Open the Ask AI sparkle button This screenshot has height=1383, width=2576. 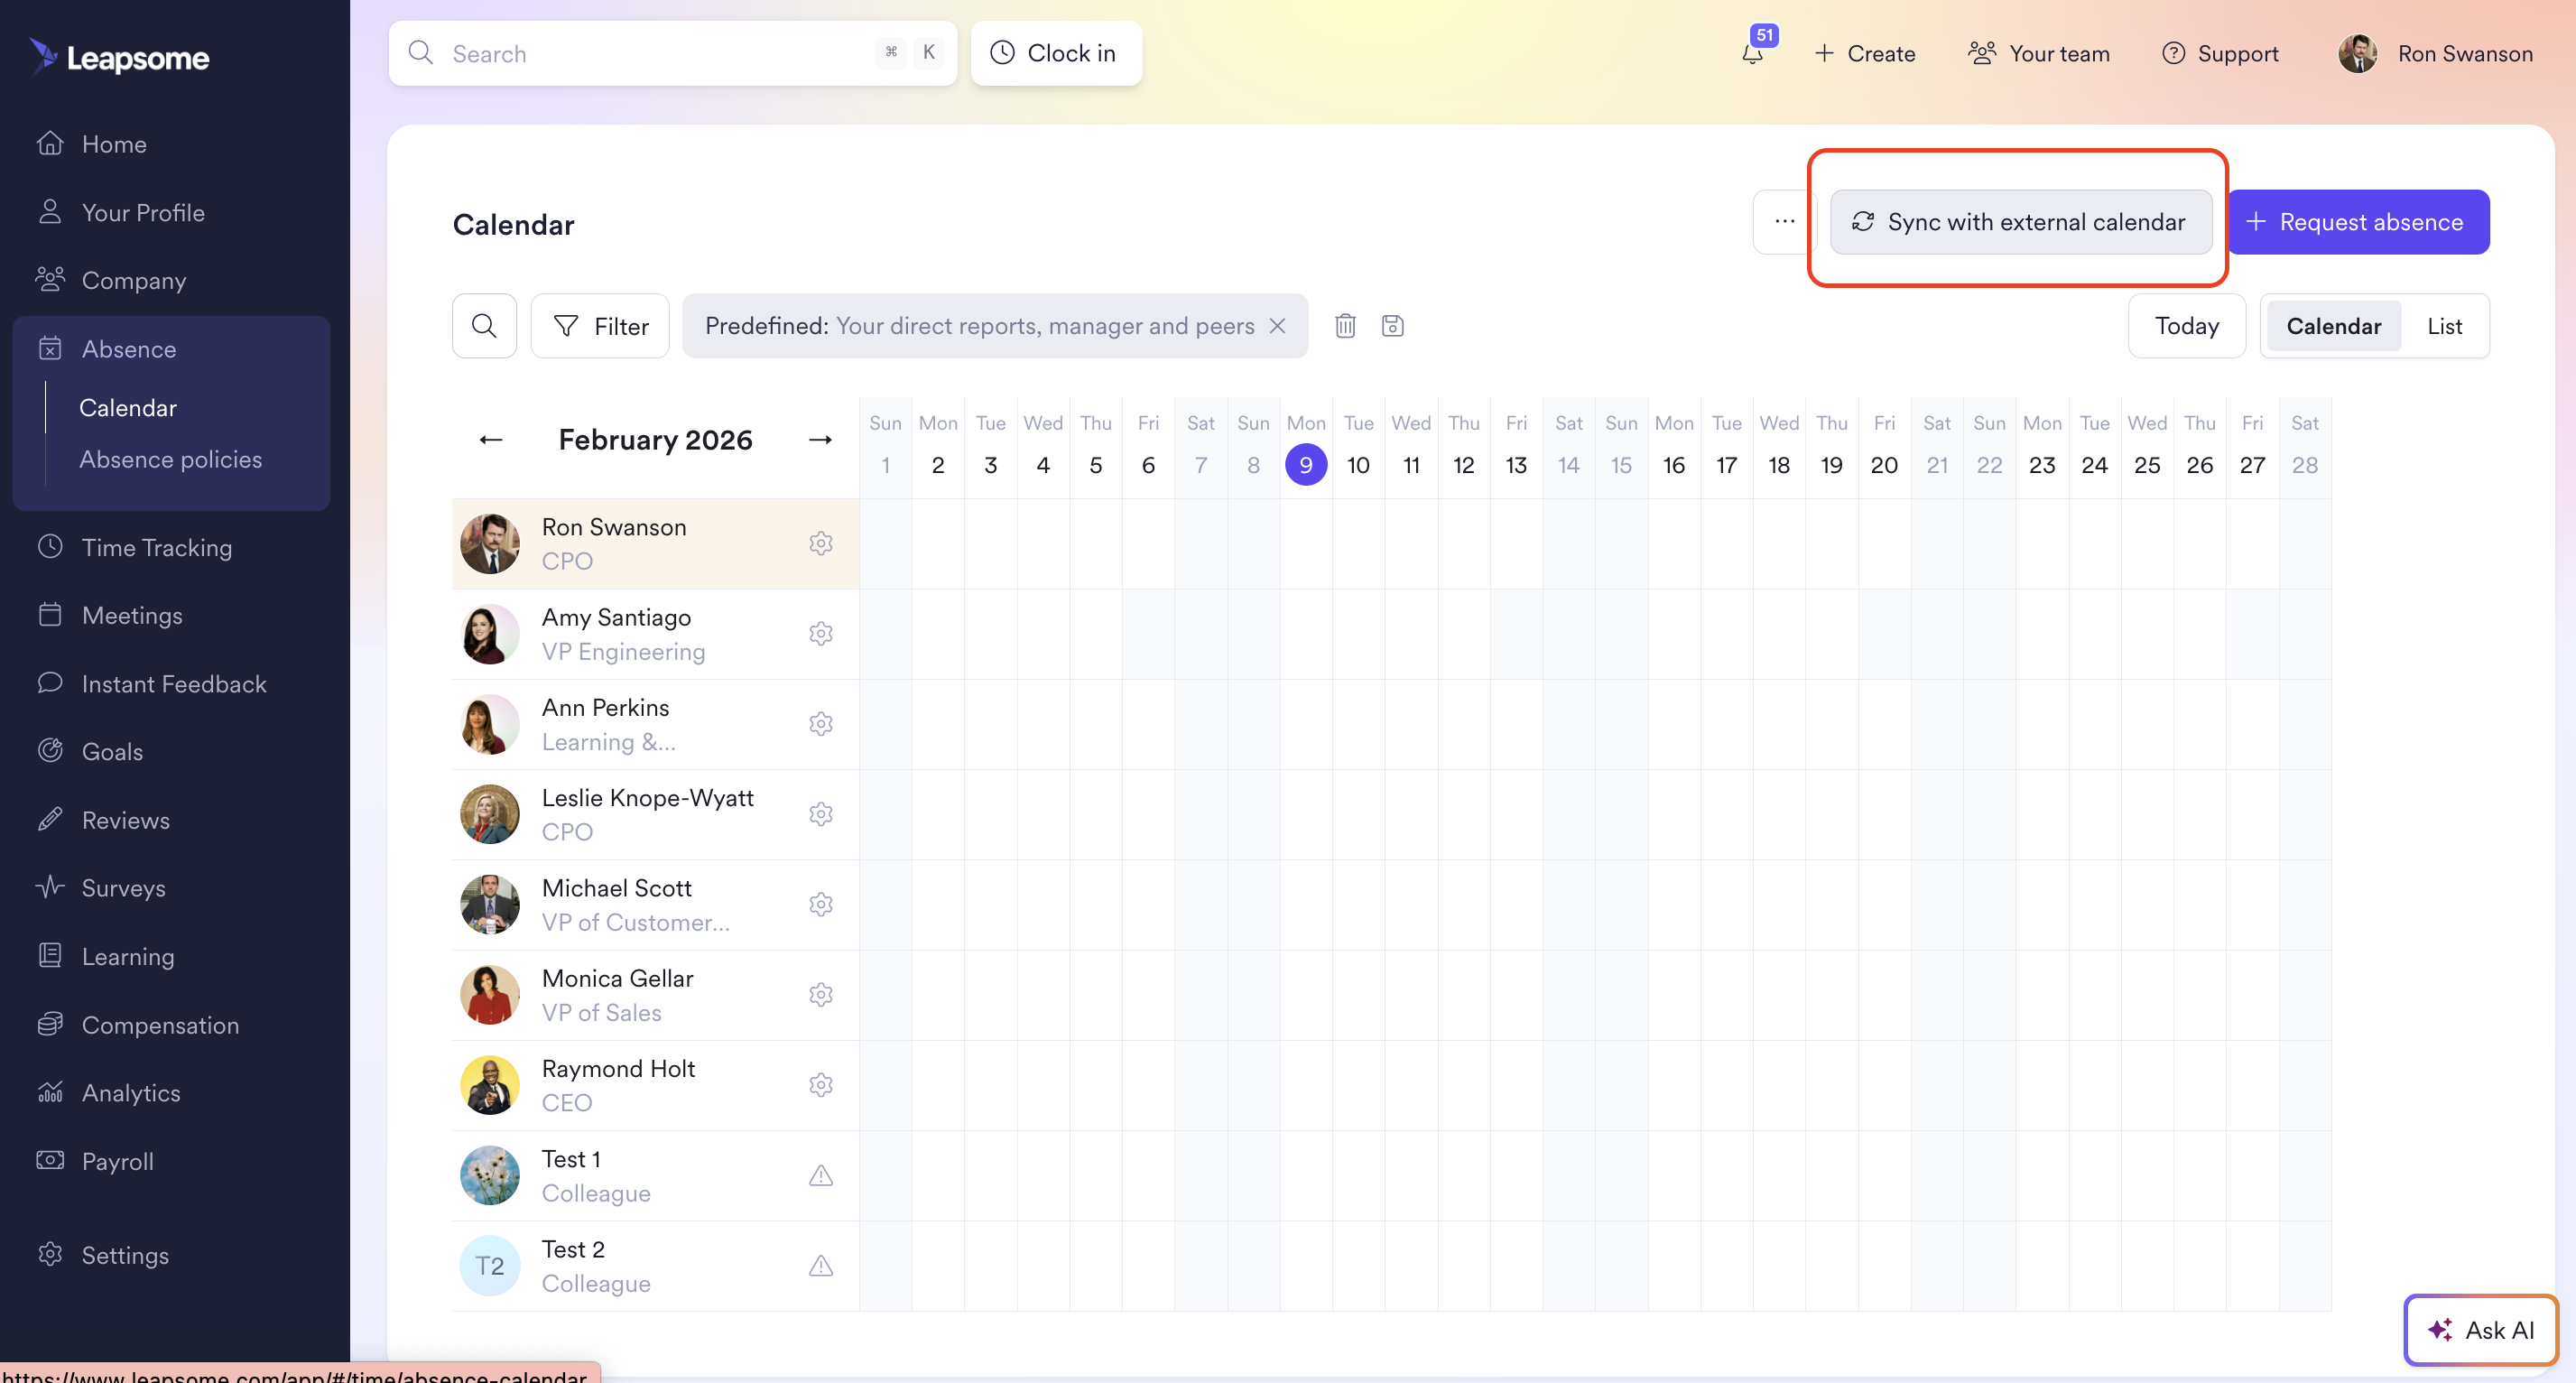coord(2480,1329)
